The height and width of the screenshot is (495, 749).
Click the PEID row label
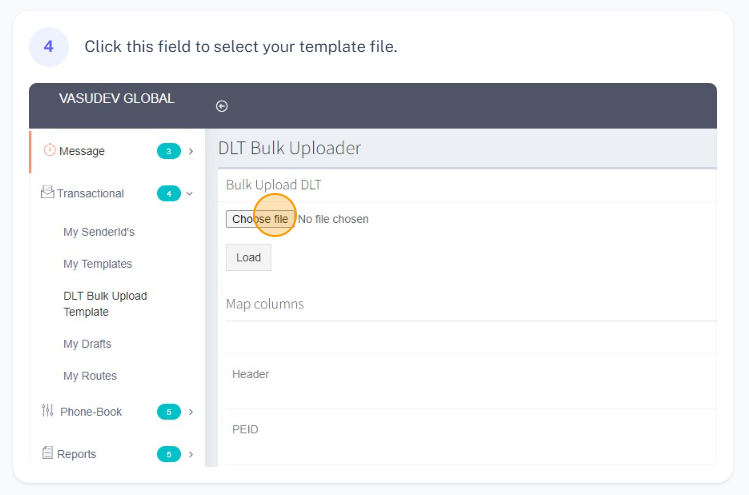[x=245, y=429]
